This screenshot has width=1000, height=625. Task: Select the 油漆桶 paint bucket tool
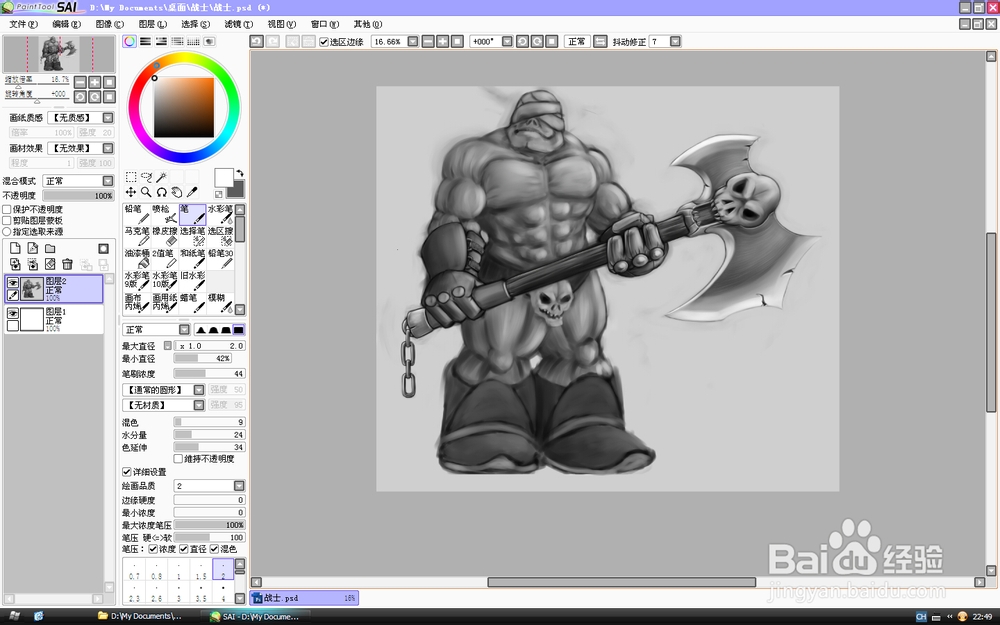click(136, 258)
